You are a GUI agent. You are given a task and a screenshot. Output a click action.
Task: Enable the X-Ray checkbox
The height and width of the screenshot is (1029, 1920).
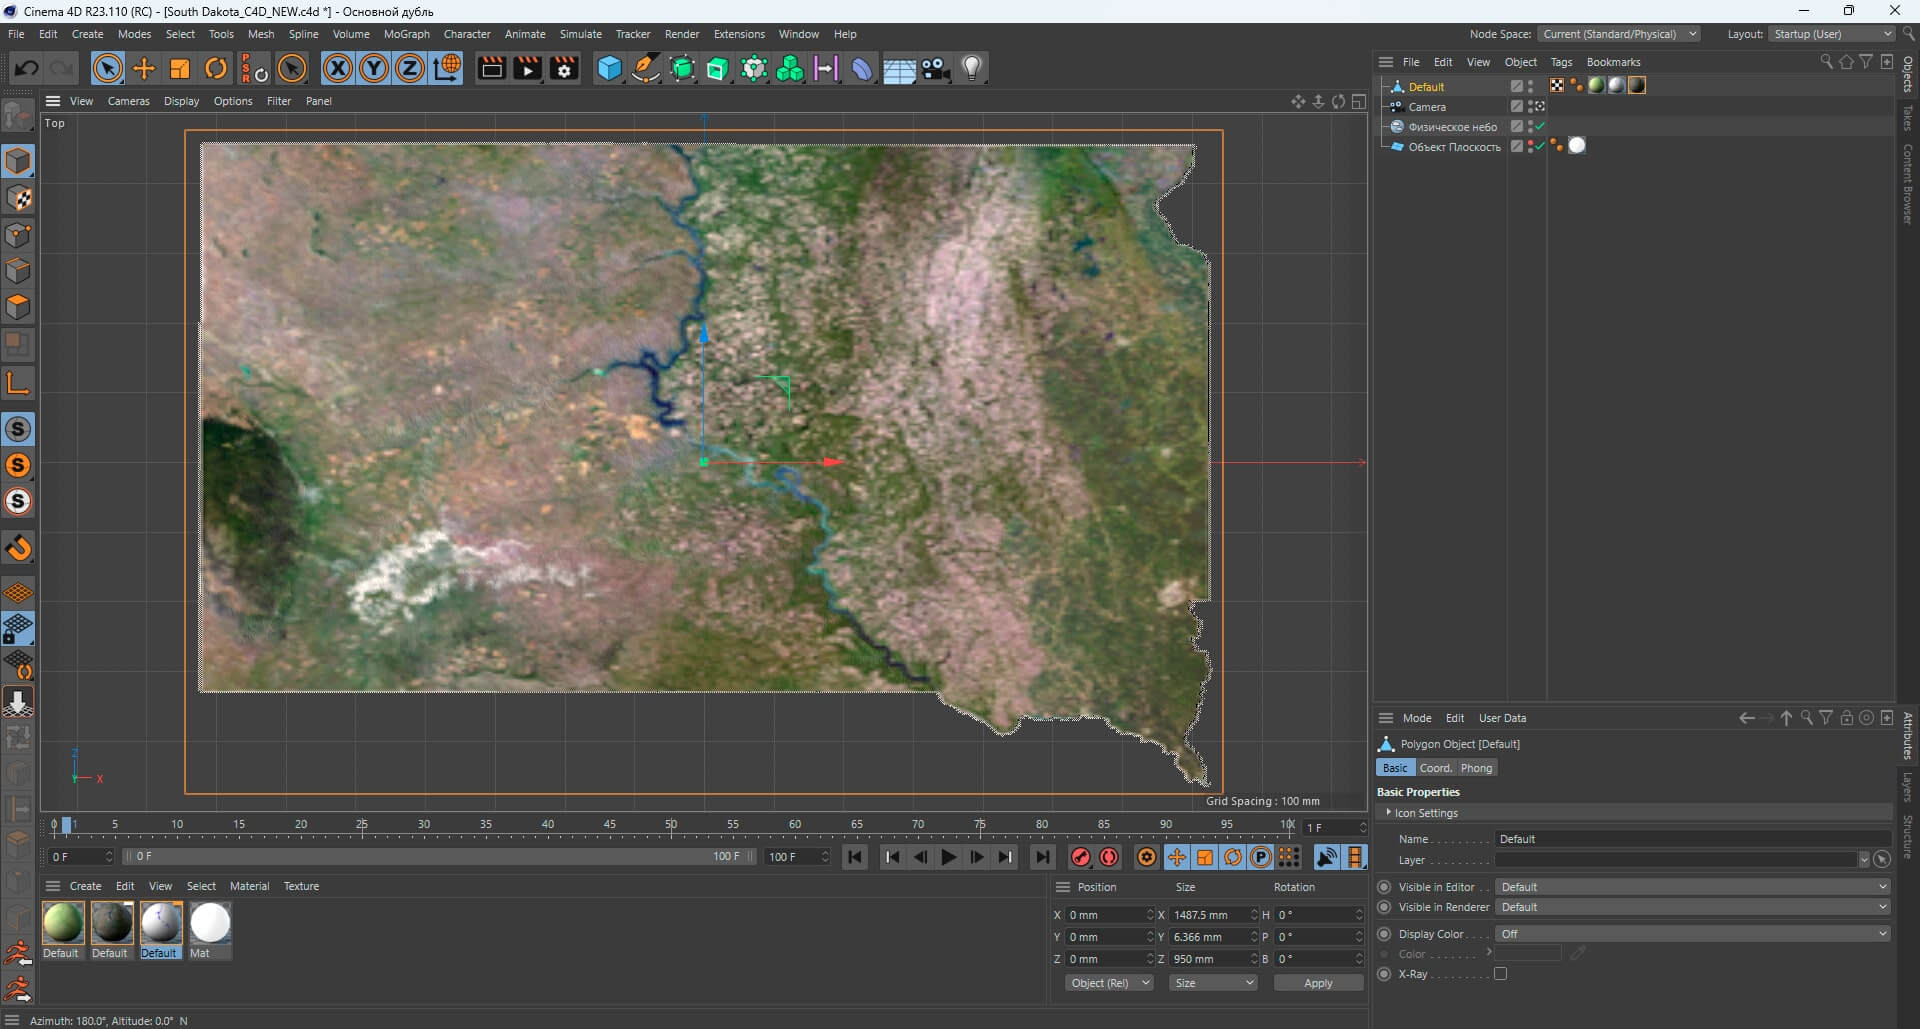1500,974
